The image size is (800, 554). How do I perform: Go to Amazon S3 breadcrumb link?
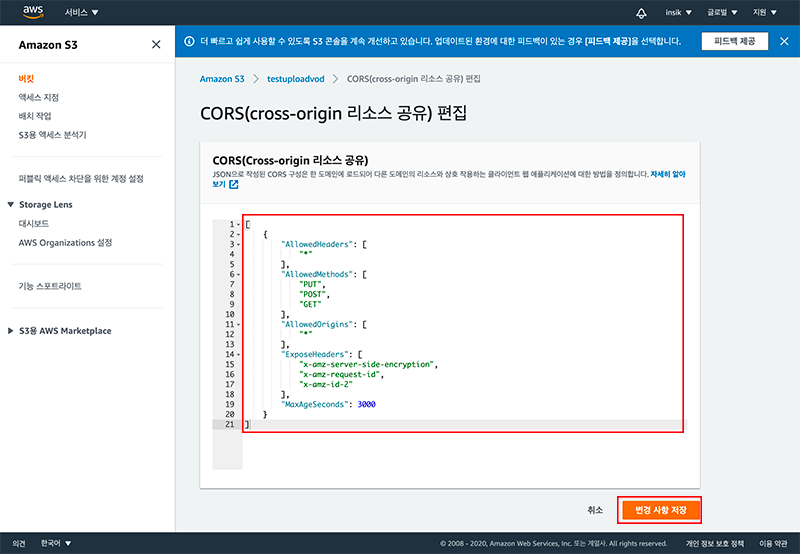click(x=222, y=79)
